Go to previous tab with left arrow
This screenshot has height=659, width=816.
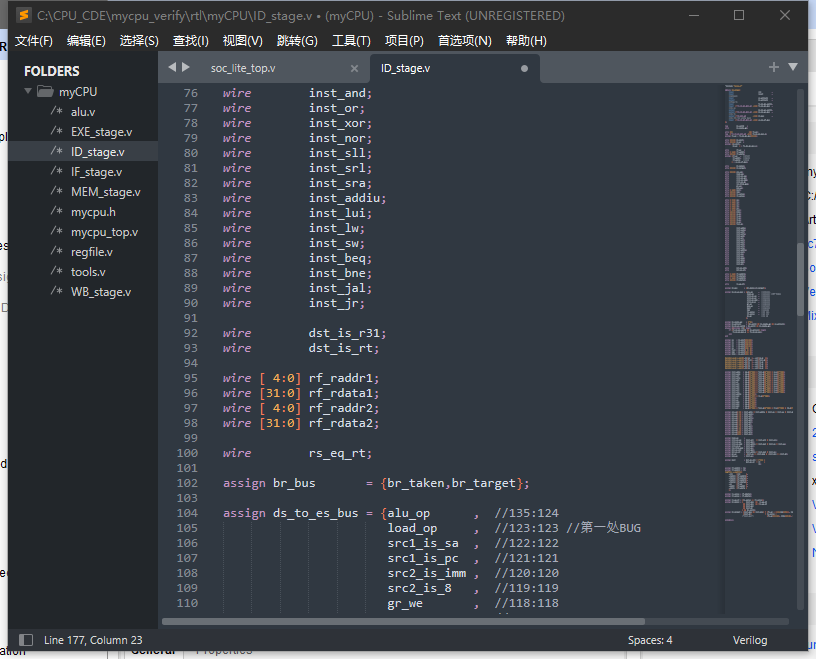[172, 67]
